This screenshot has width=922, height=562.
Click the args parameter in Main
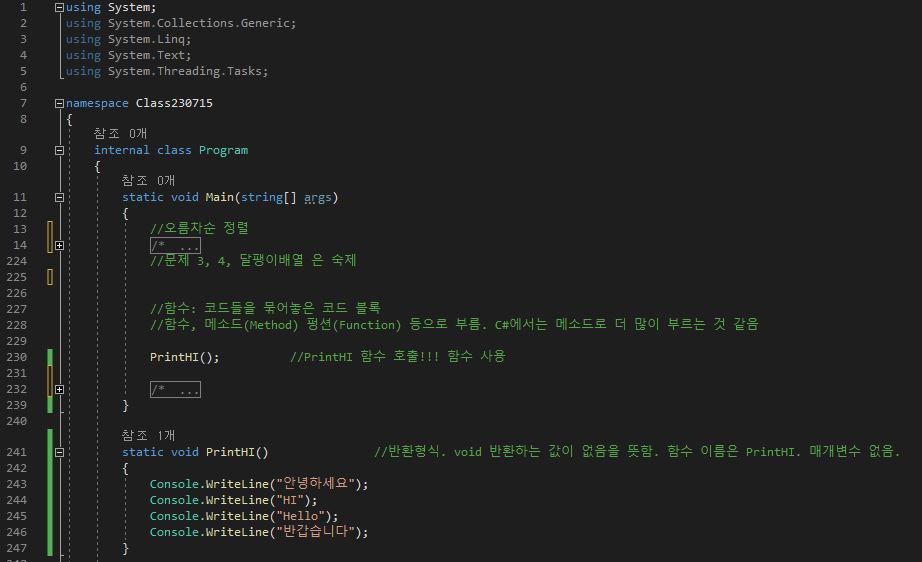[x=318, y=198]
